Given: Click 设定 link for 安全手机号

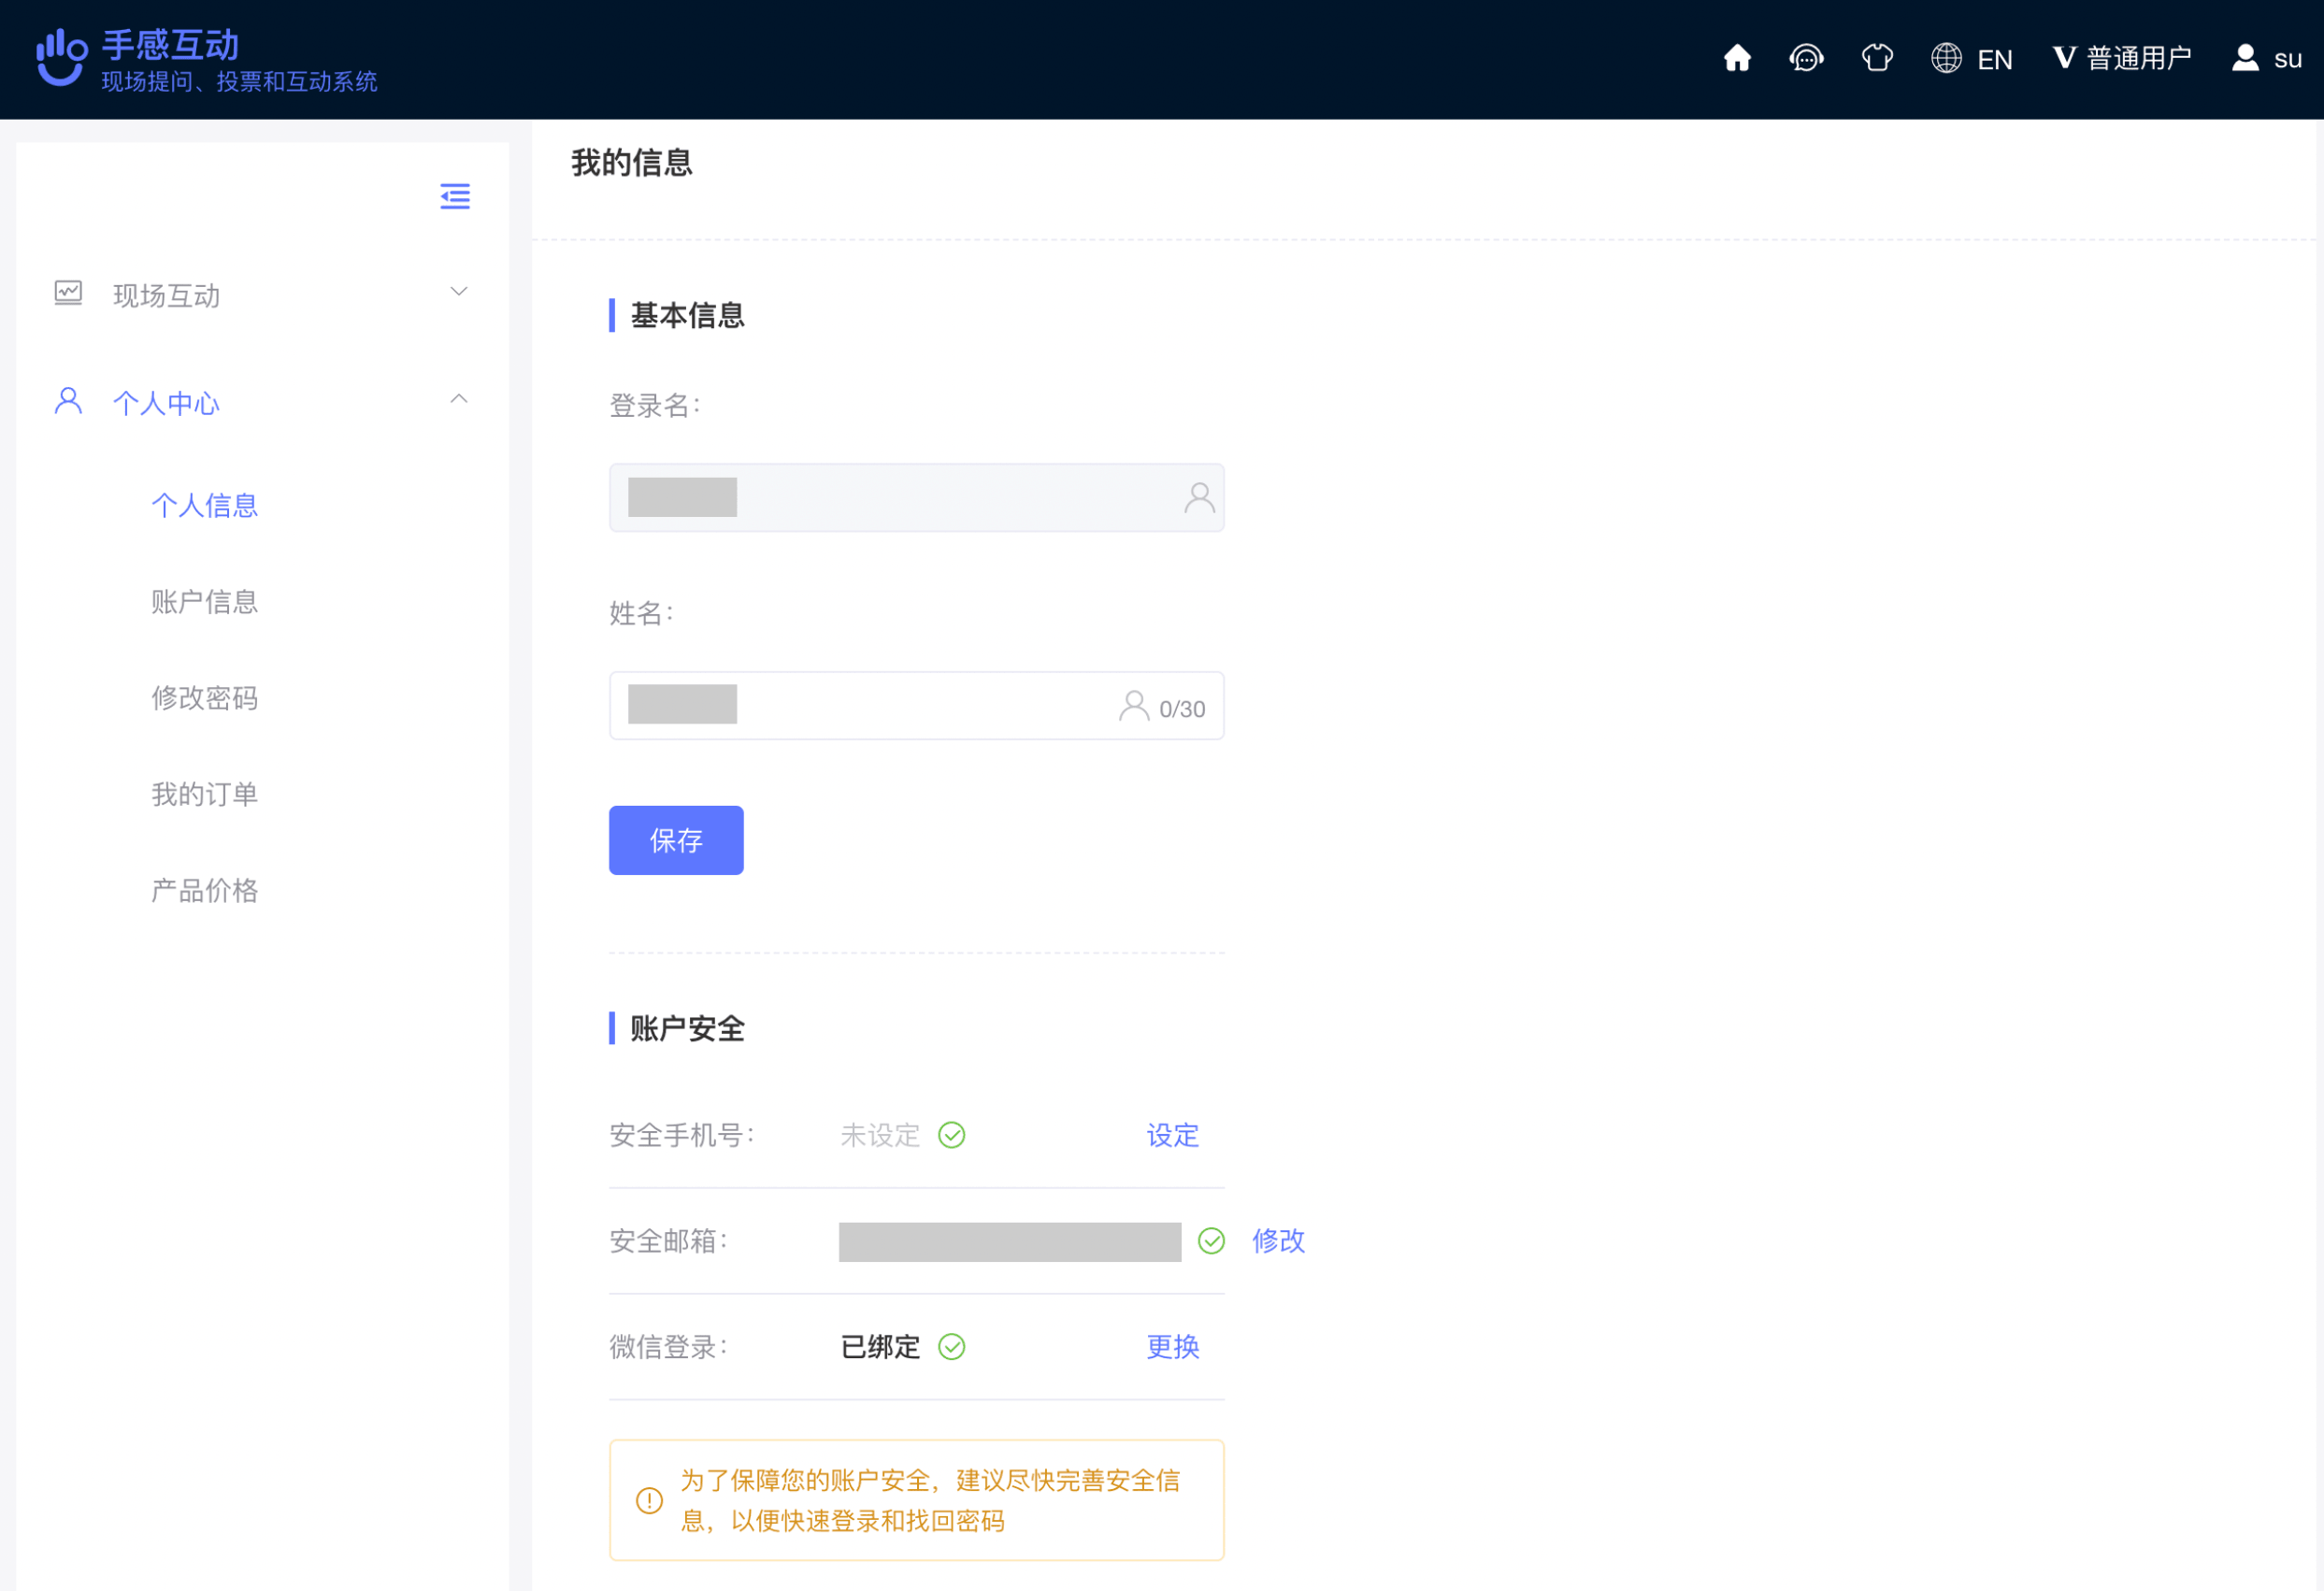Looking at the screenshot, I should click(x=1172, y=1135).
